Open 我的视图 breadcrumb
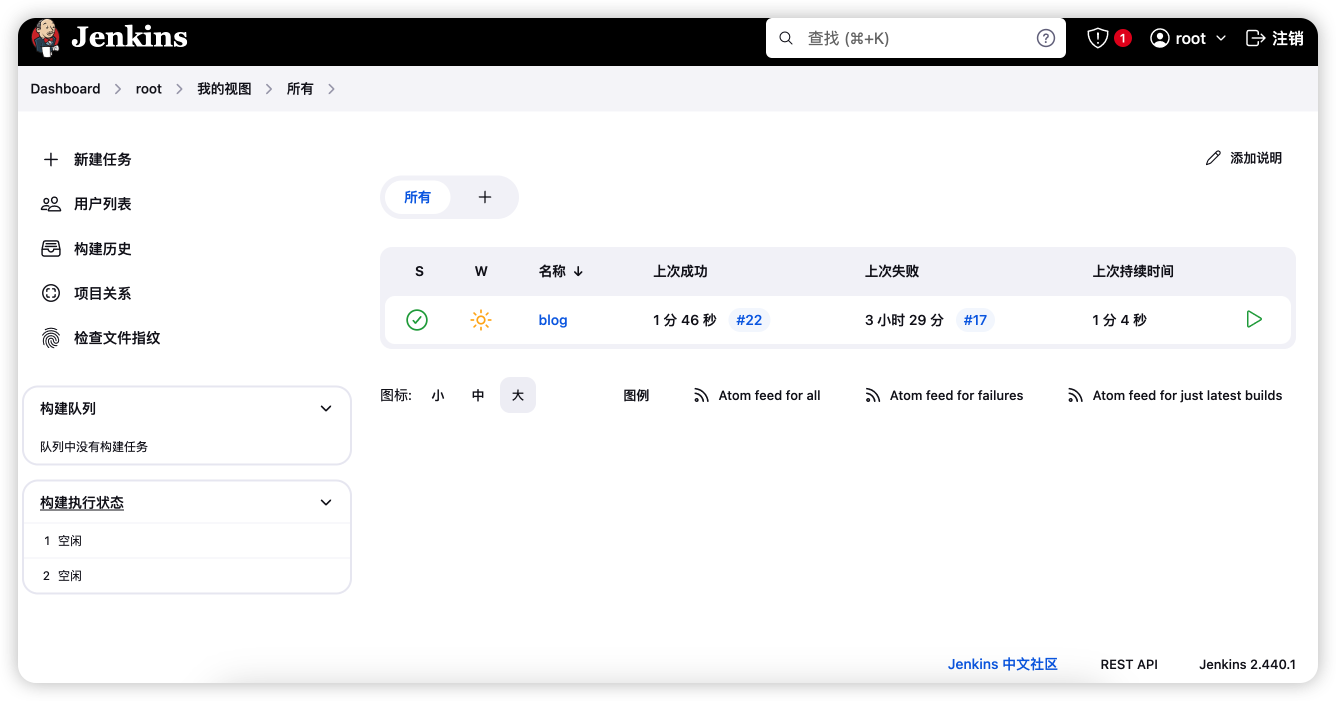The width and height of the screenshot is (1336, 701). click(x=224, y=89)
